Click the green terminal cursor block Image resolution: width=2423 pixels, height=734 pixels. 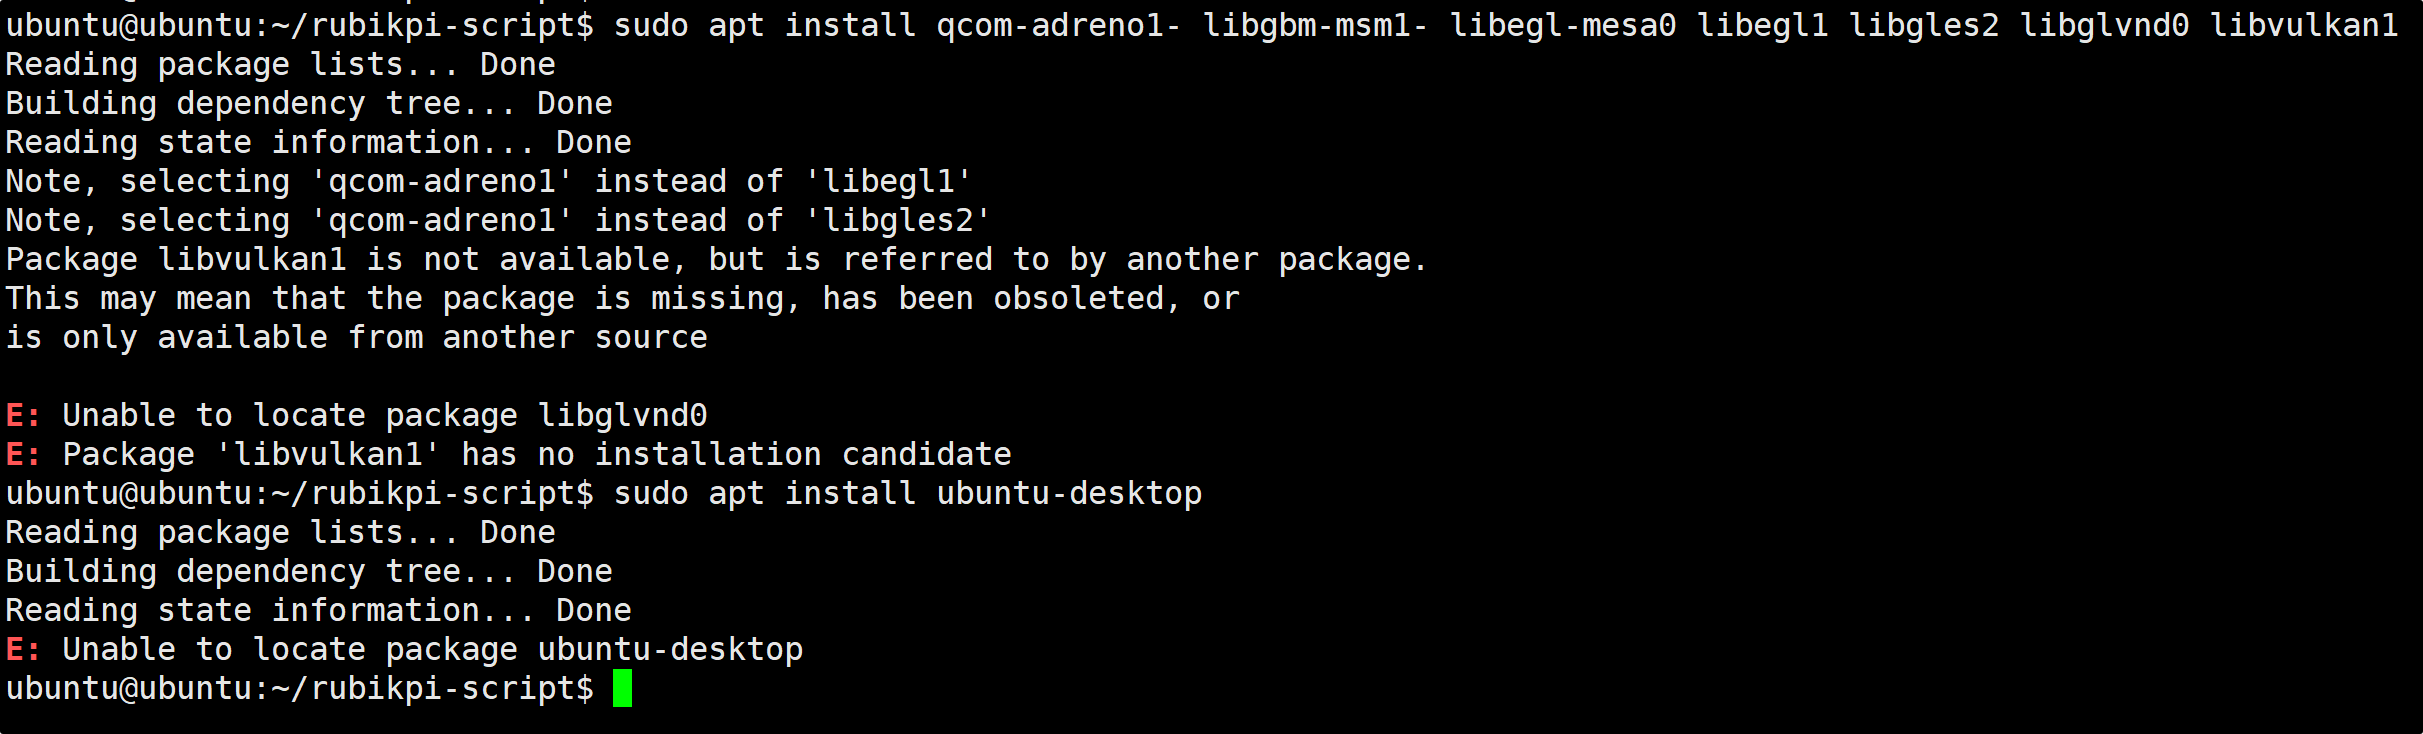point(622,689)
